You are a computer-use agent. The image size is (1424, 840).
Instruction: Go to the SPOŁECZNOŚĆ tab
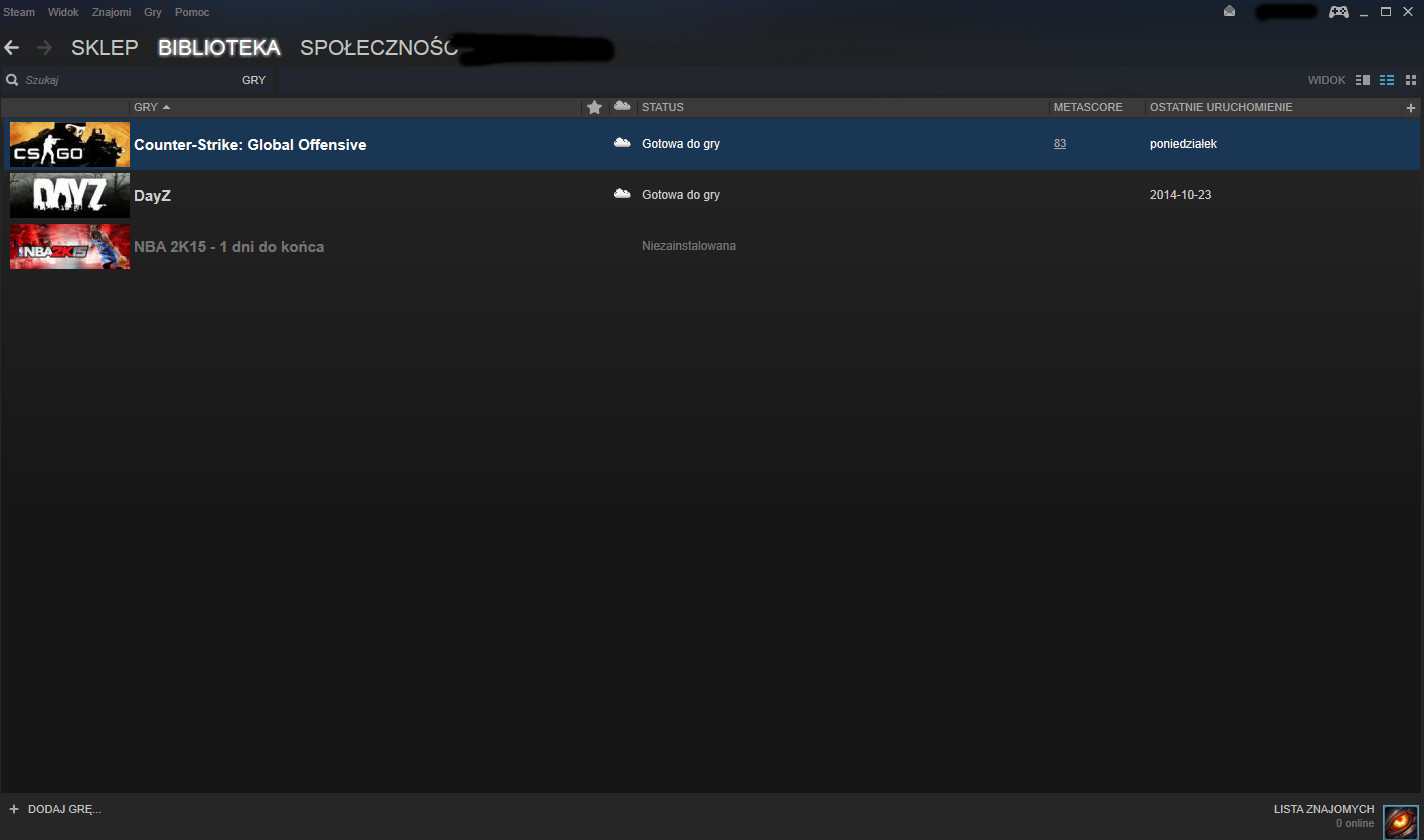(x=379, y=48)
